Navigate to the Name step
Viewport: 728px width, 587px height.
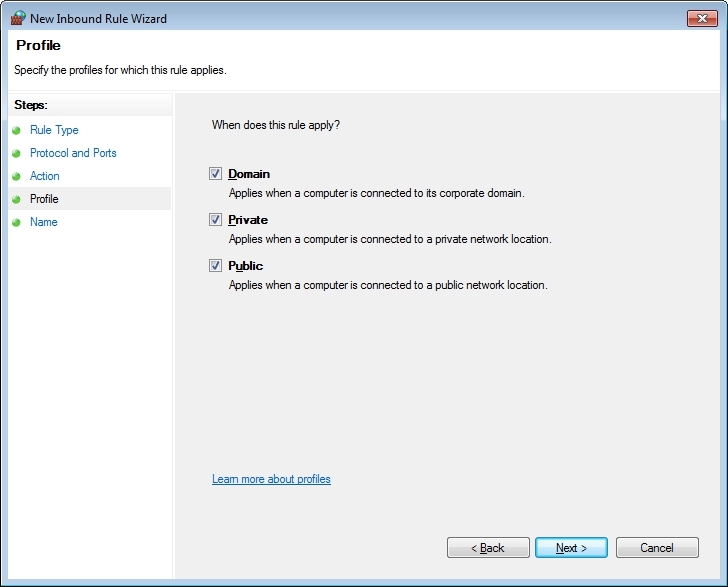[44, 222]
